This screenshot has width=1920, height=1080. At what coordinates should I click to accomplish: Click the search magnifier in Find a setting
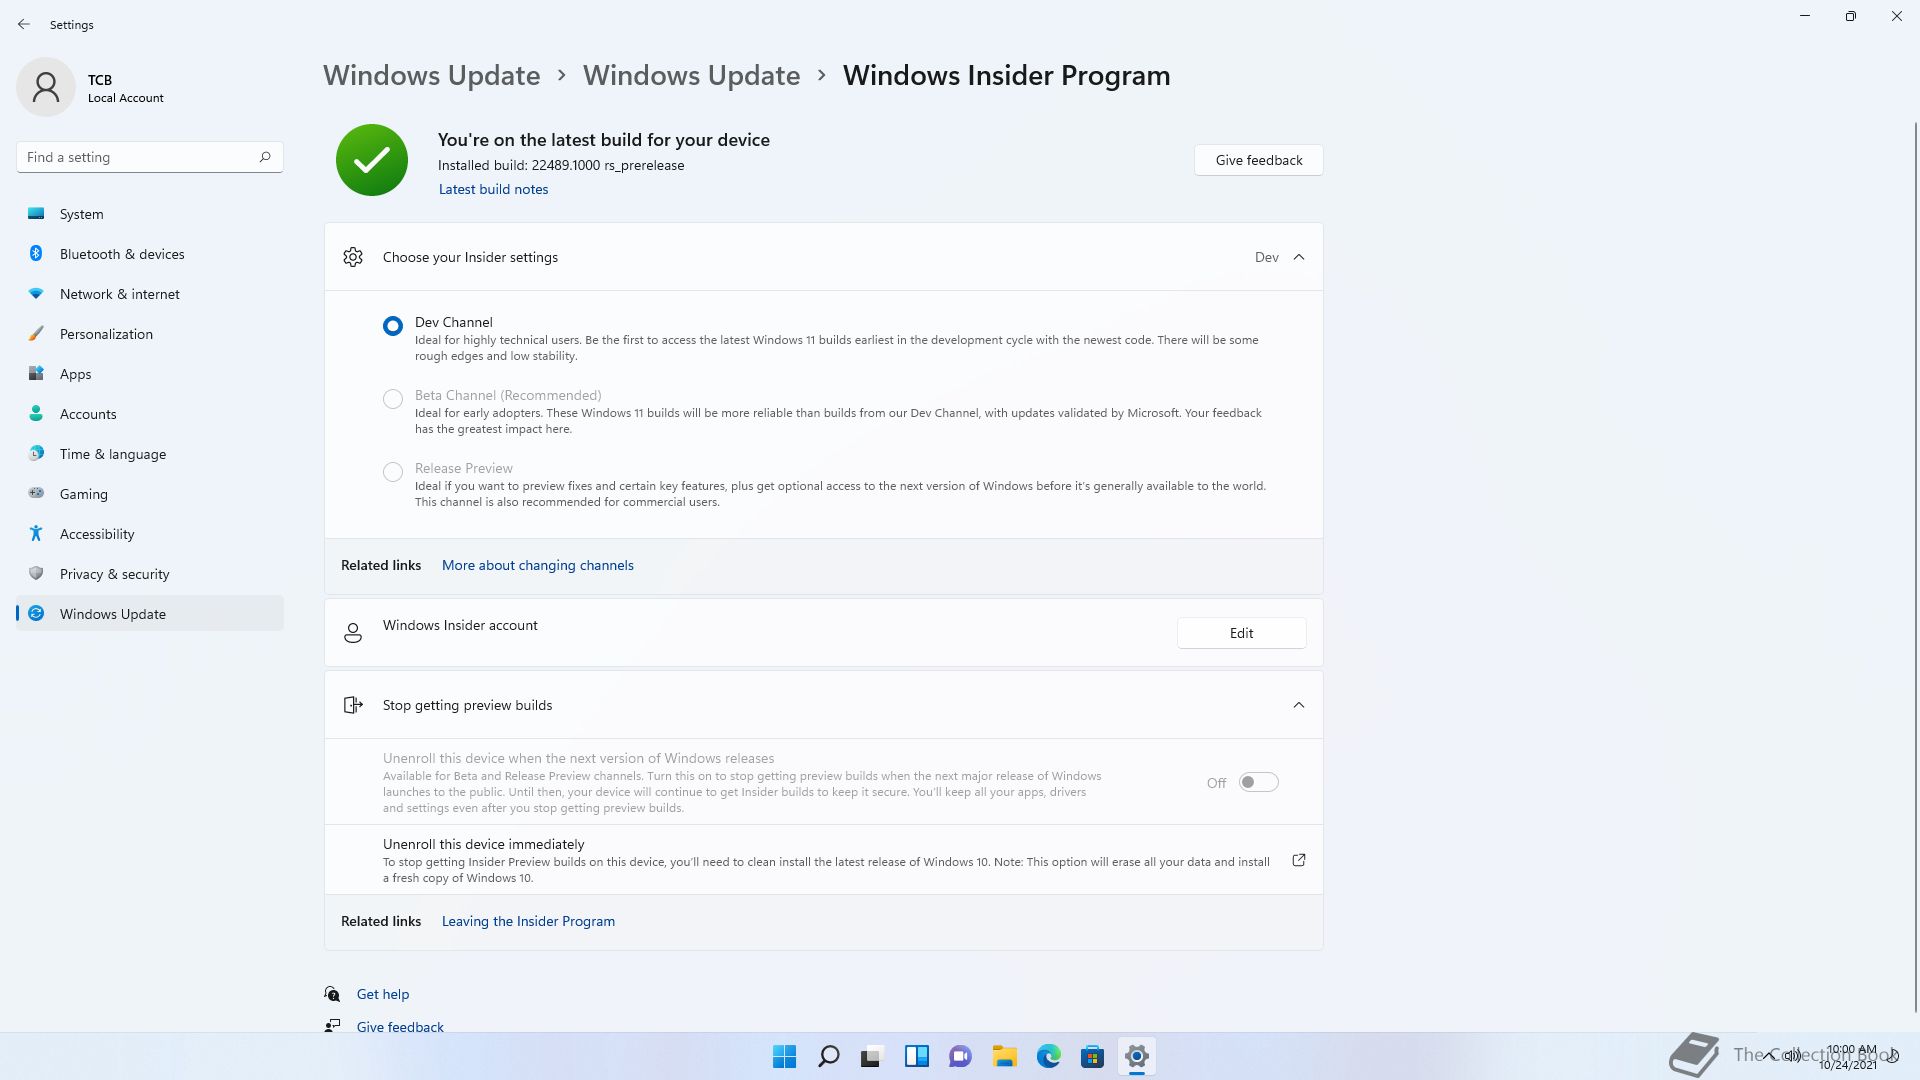pyautogui.click(x=265, y=157)
